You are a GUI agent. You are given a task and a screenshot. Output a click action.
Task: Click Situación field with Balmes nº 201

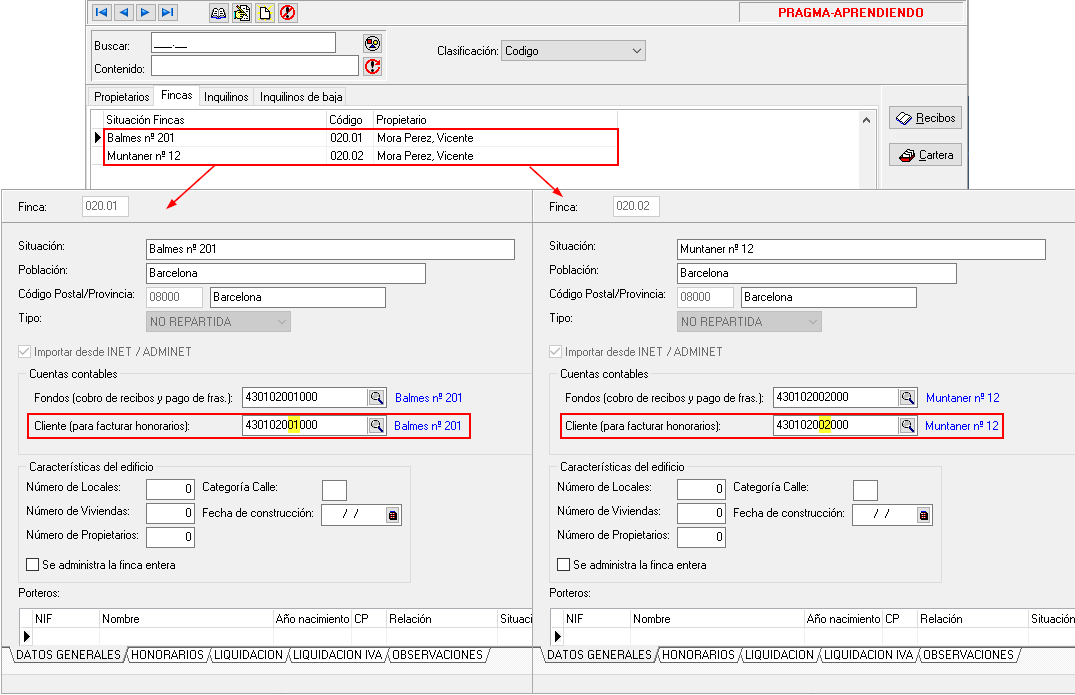330,249
